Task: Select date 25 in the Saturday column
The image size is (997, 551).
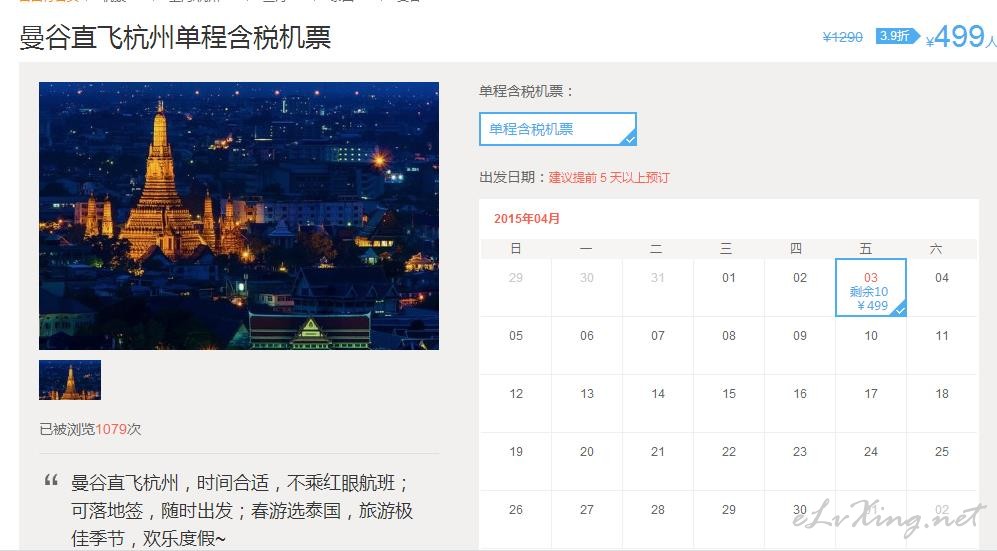Action: coord(941,452)
